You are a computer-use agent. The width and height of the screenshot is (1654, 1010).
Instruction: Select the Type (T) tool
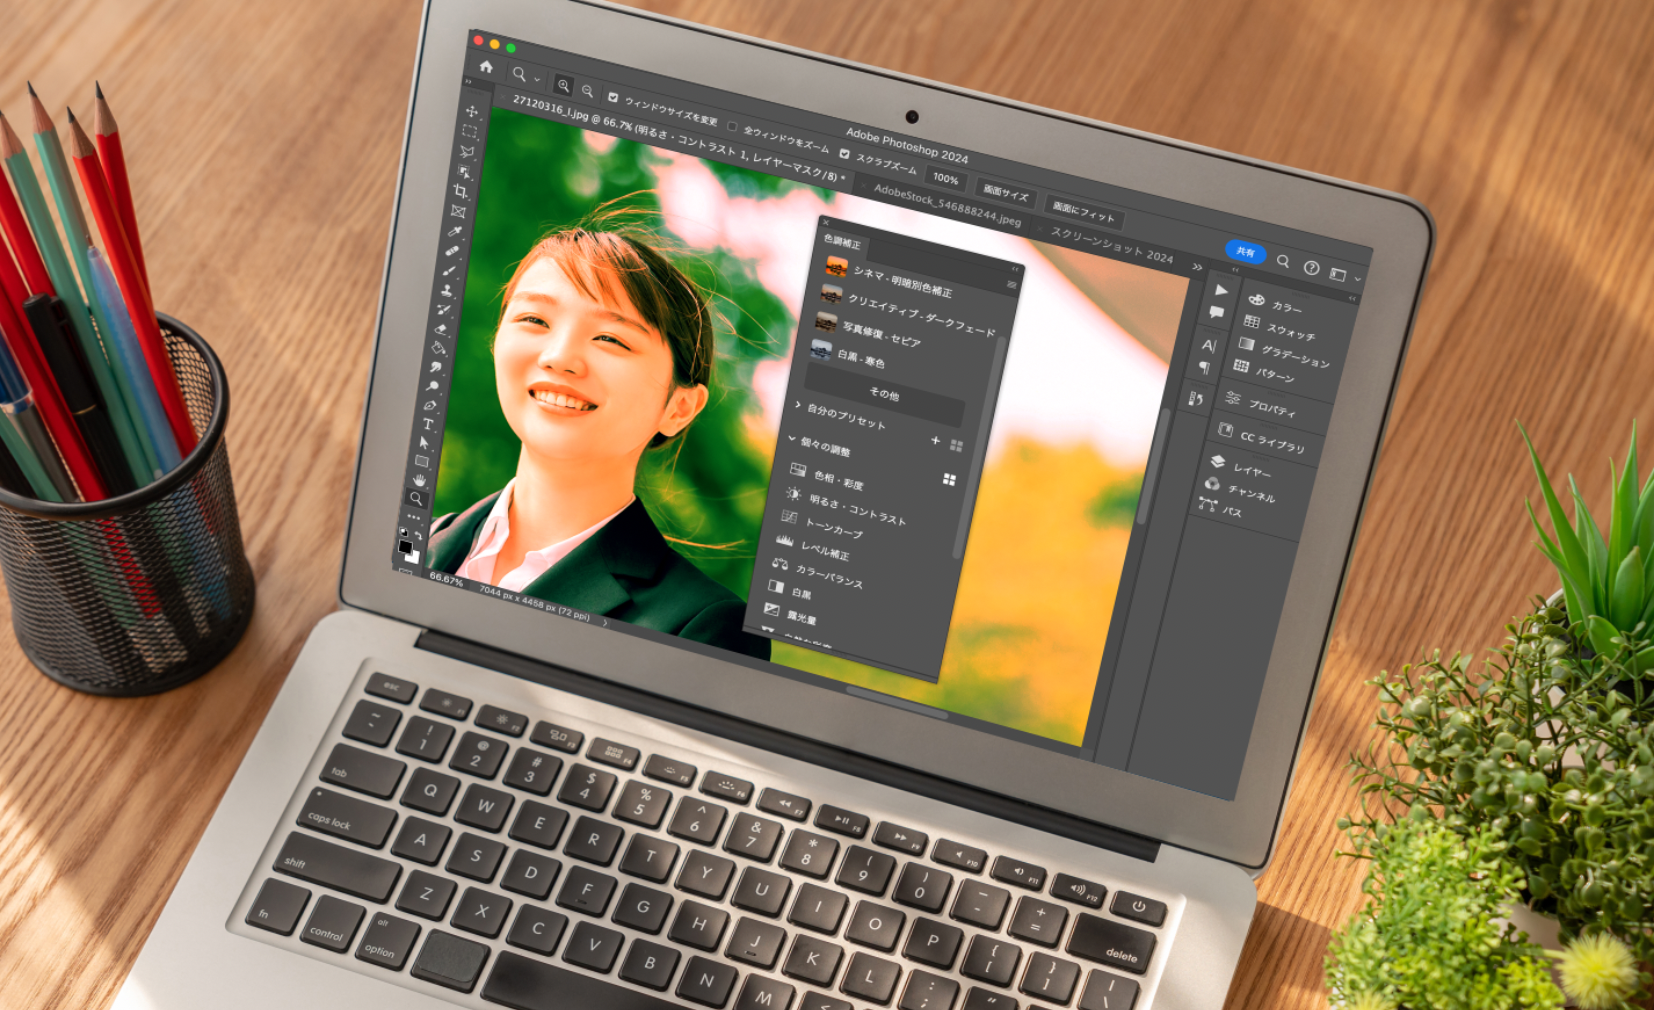(428, 424)
